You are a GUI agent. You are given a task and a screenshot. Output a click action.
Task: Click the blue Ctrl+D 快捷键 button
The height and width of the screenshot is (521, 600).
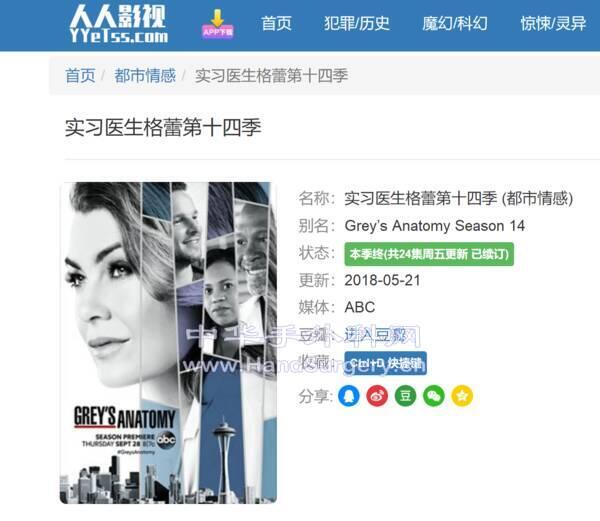tap(386, 363)
